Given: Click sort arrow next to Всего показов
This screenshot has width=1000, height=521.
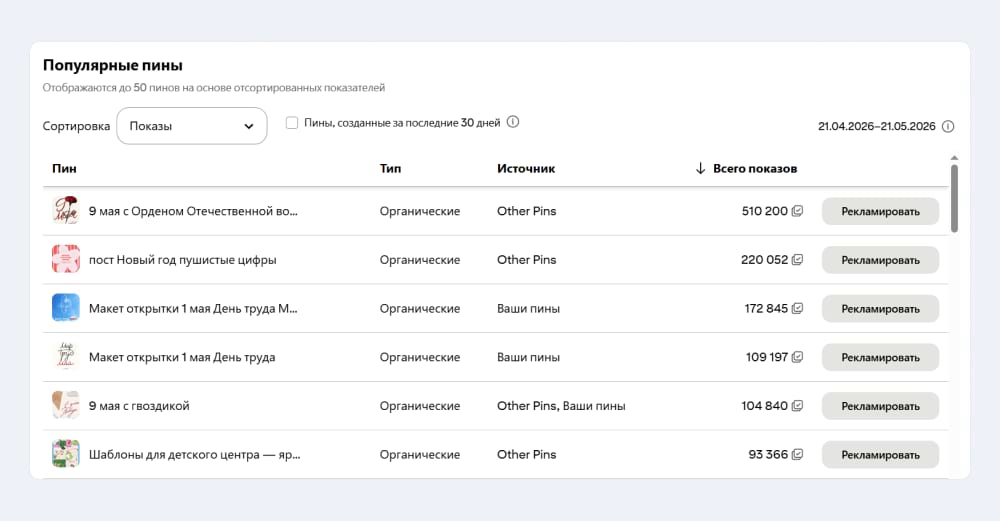Looking at the screenshot, I should pos(700,168).
